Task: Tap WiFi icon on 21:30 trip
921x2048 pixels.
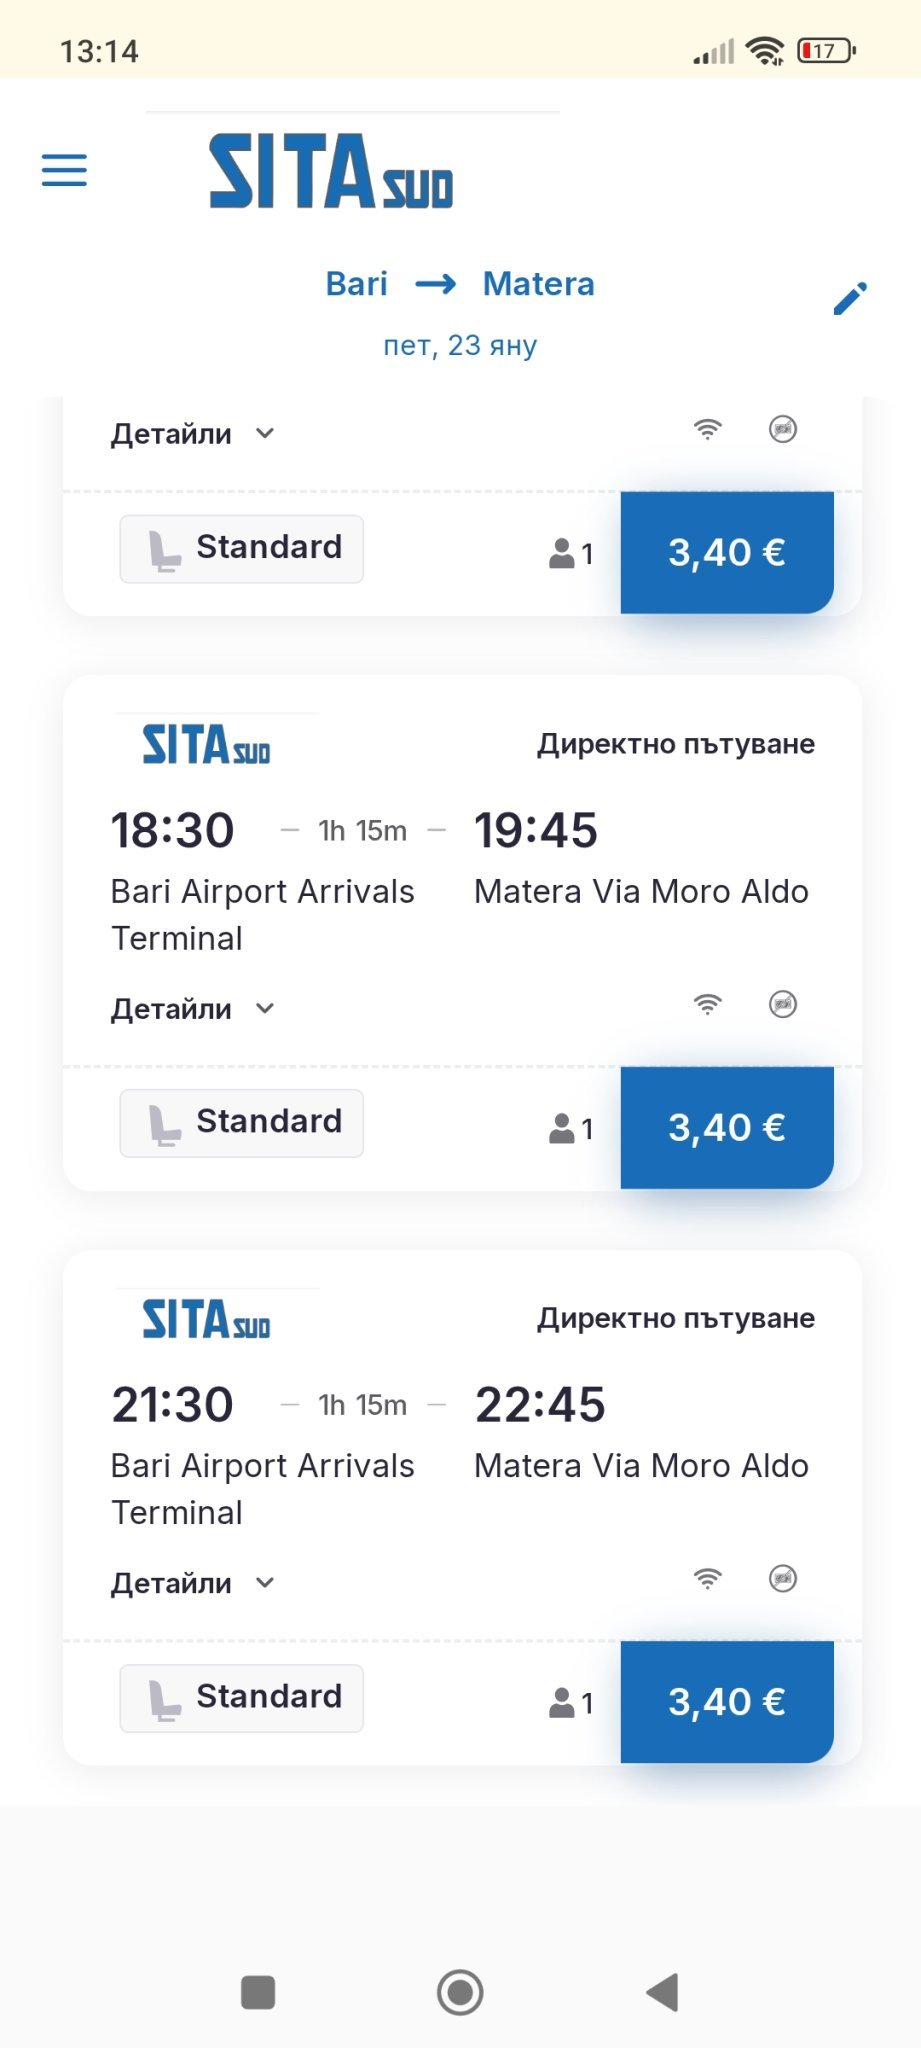Action: 707,1578
